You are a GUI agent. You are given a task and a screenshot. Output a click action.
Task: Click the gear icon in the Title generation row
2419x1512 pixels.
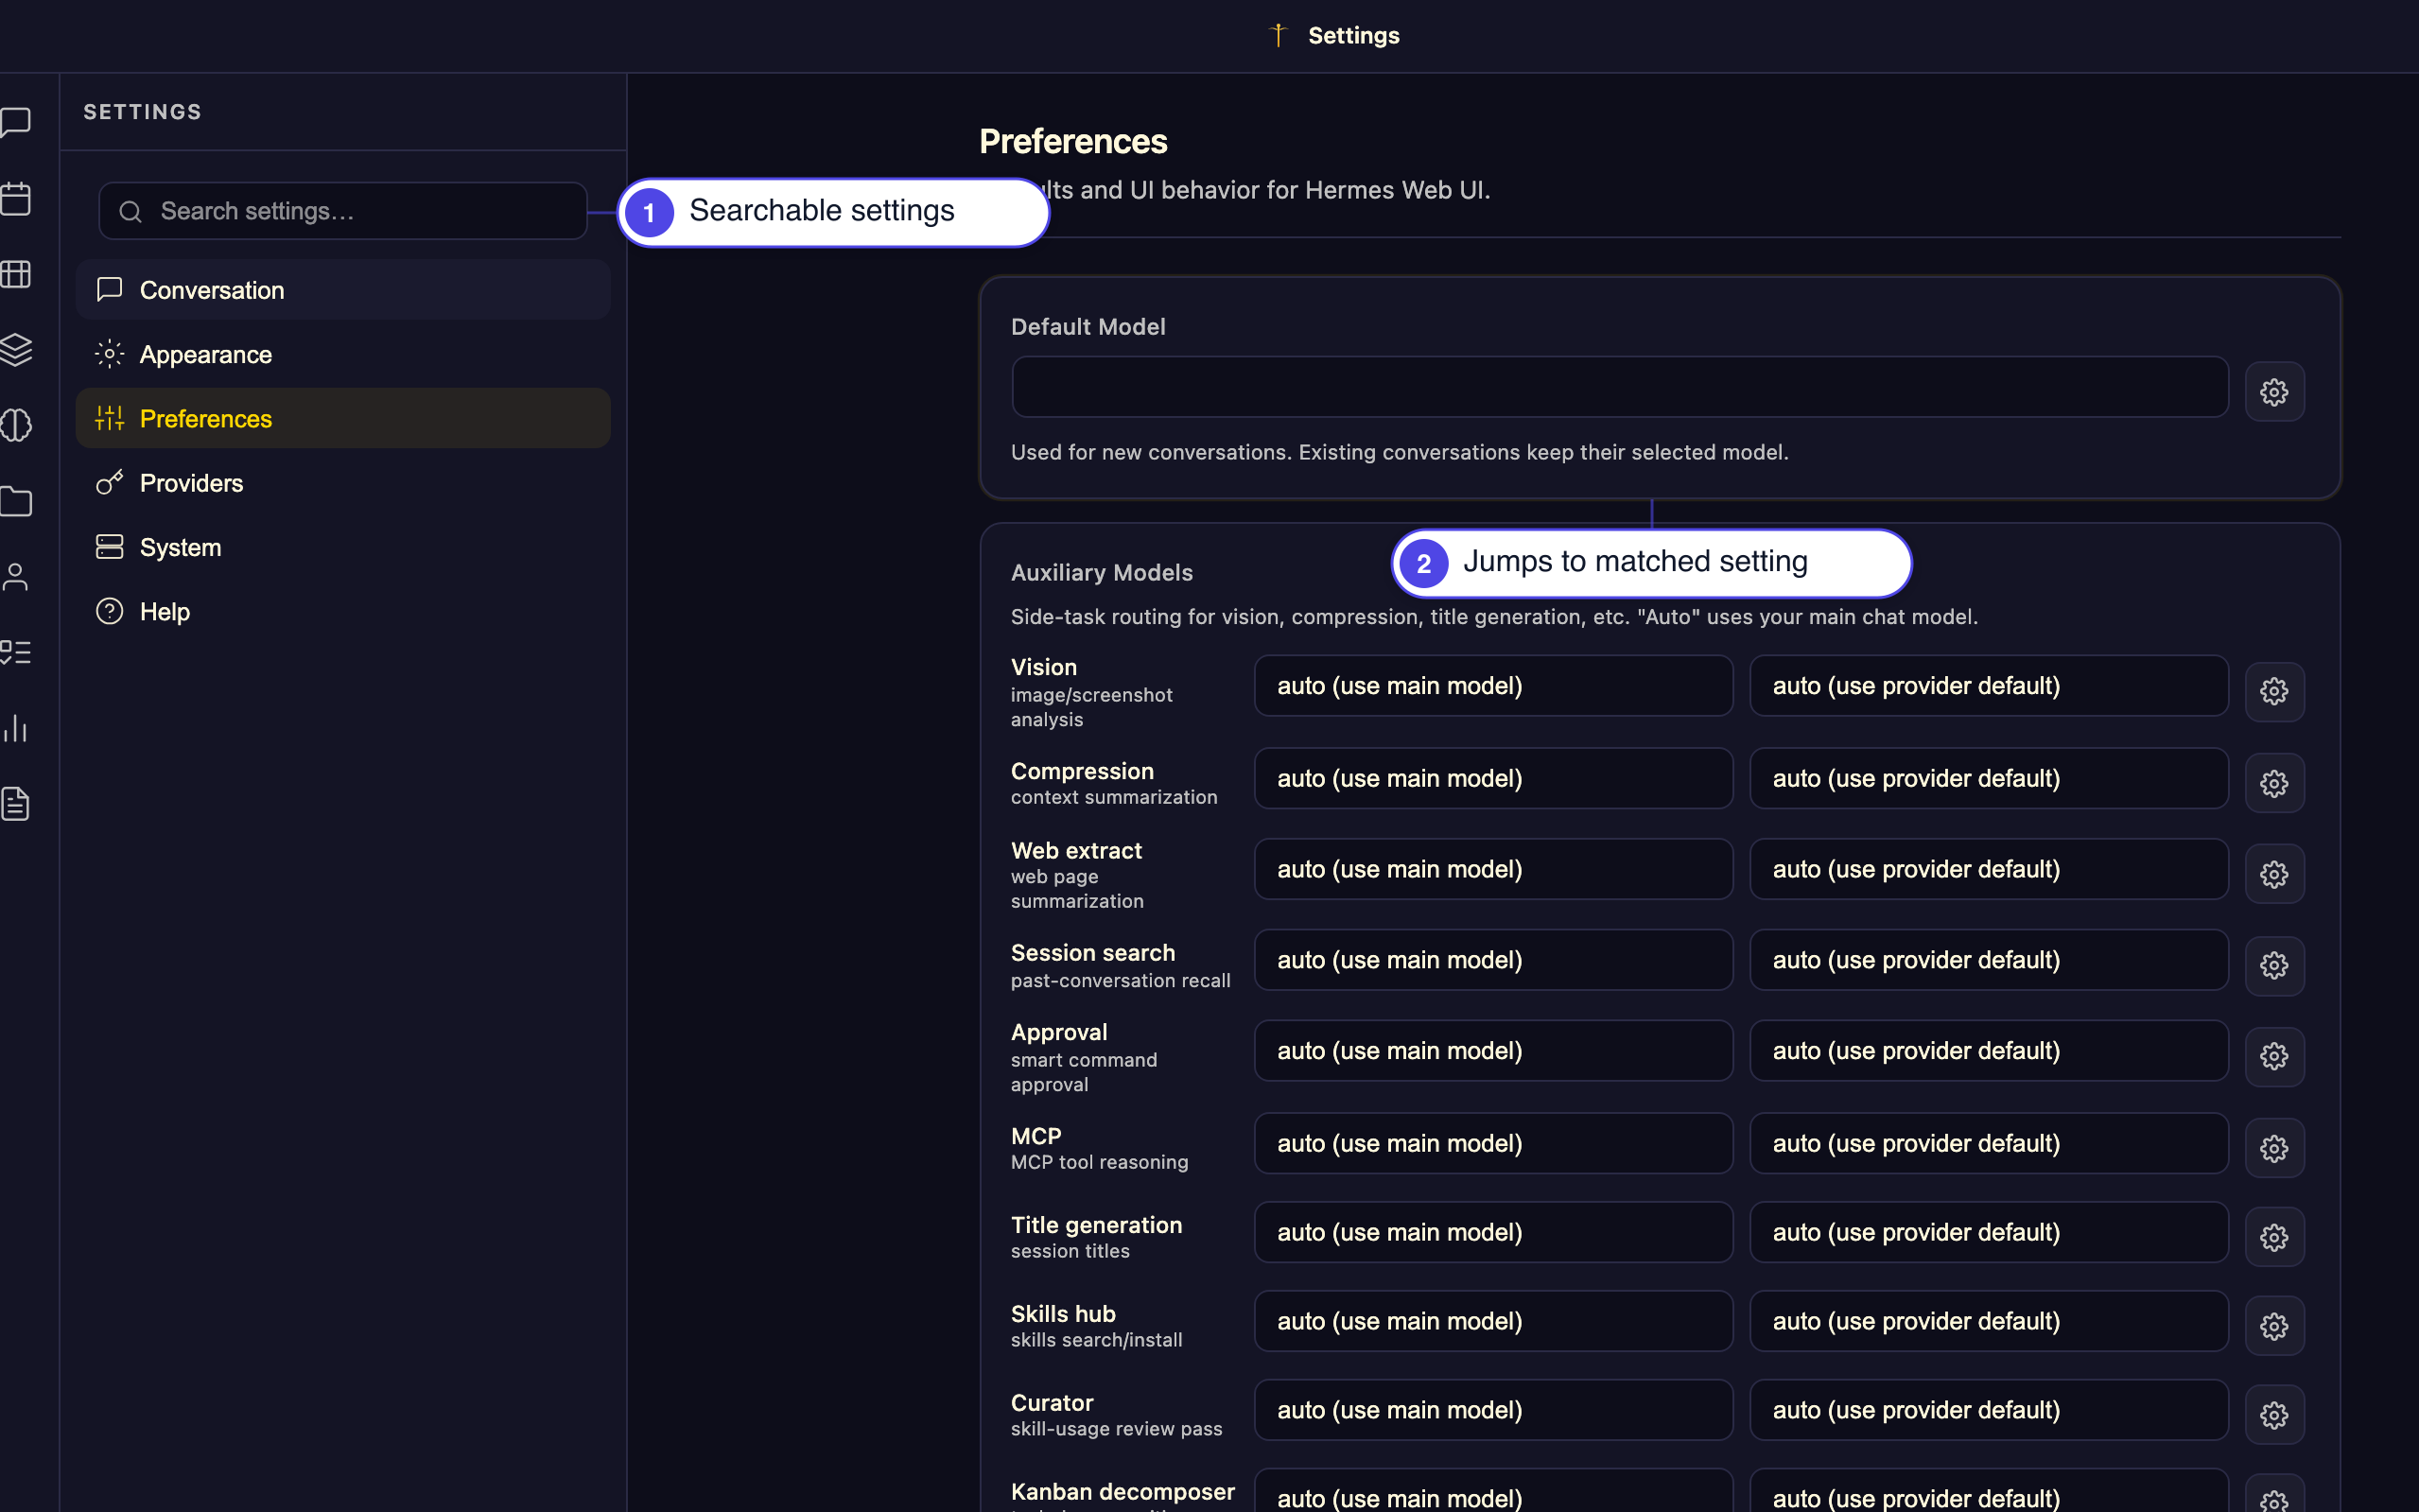(x=2274, y=1237)
